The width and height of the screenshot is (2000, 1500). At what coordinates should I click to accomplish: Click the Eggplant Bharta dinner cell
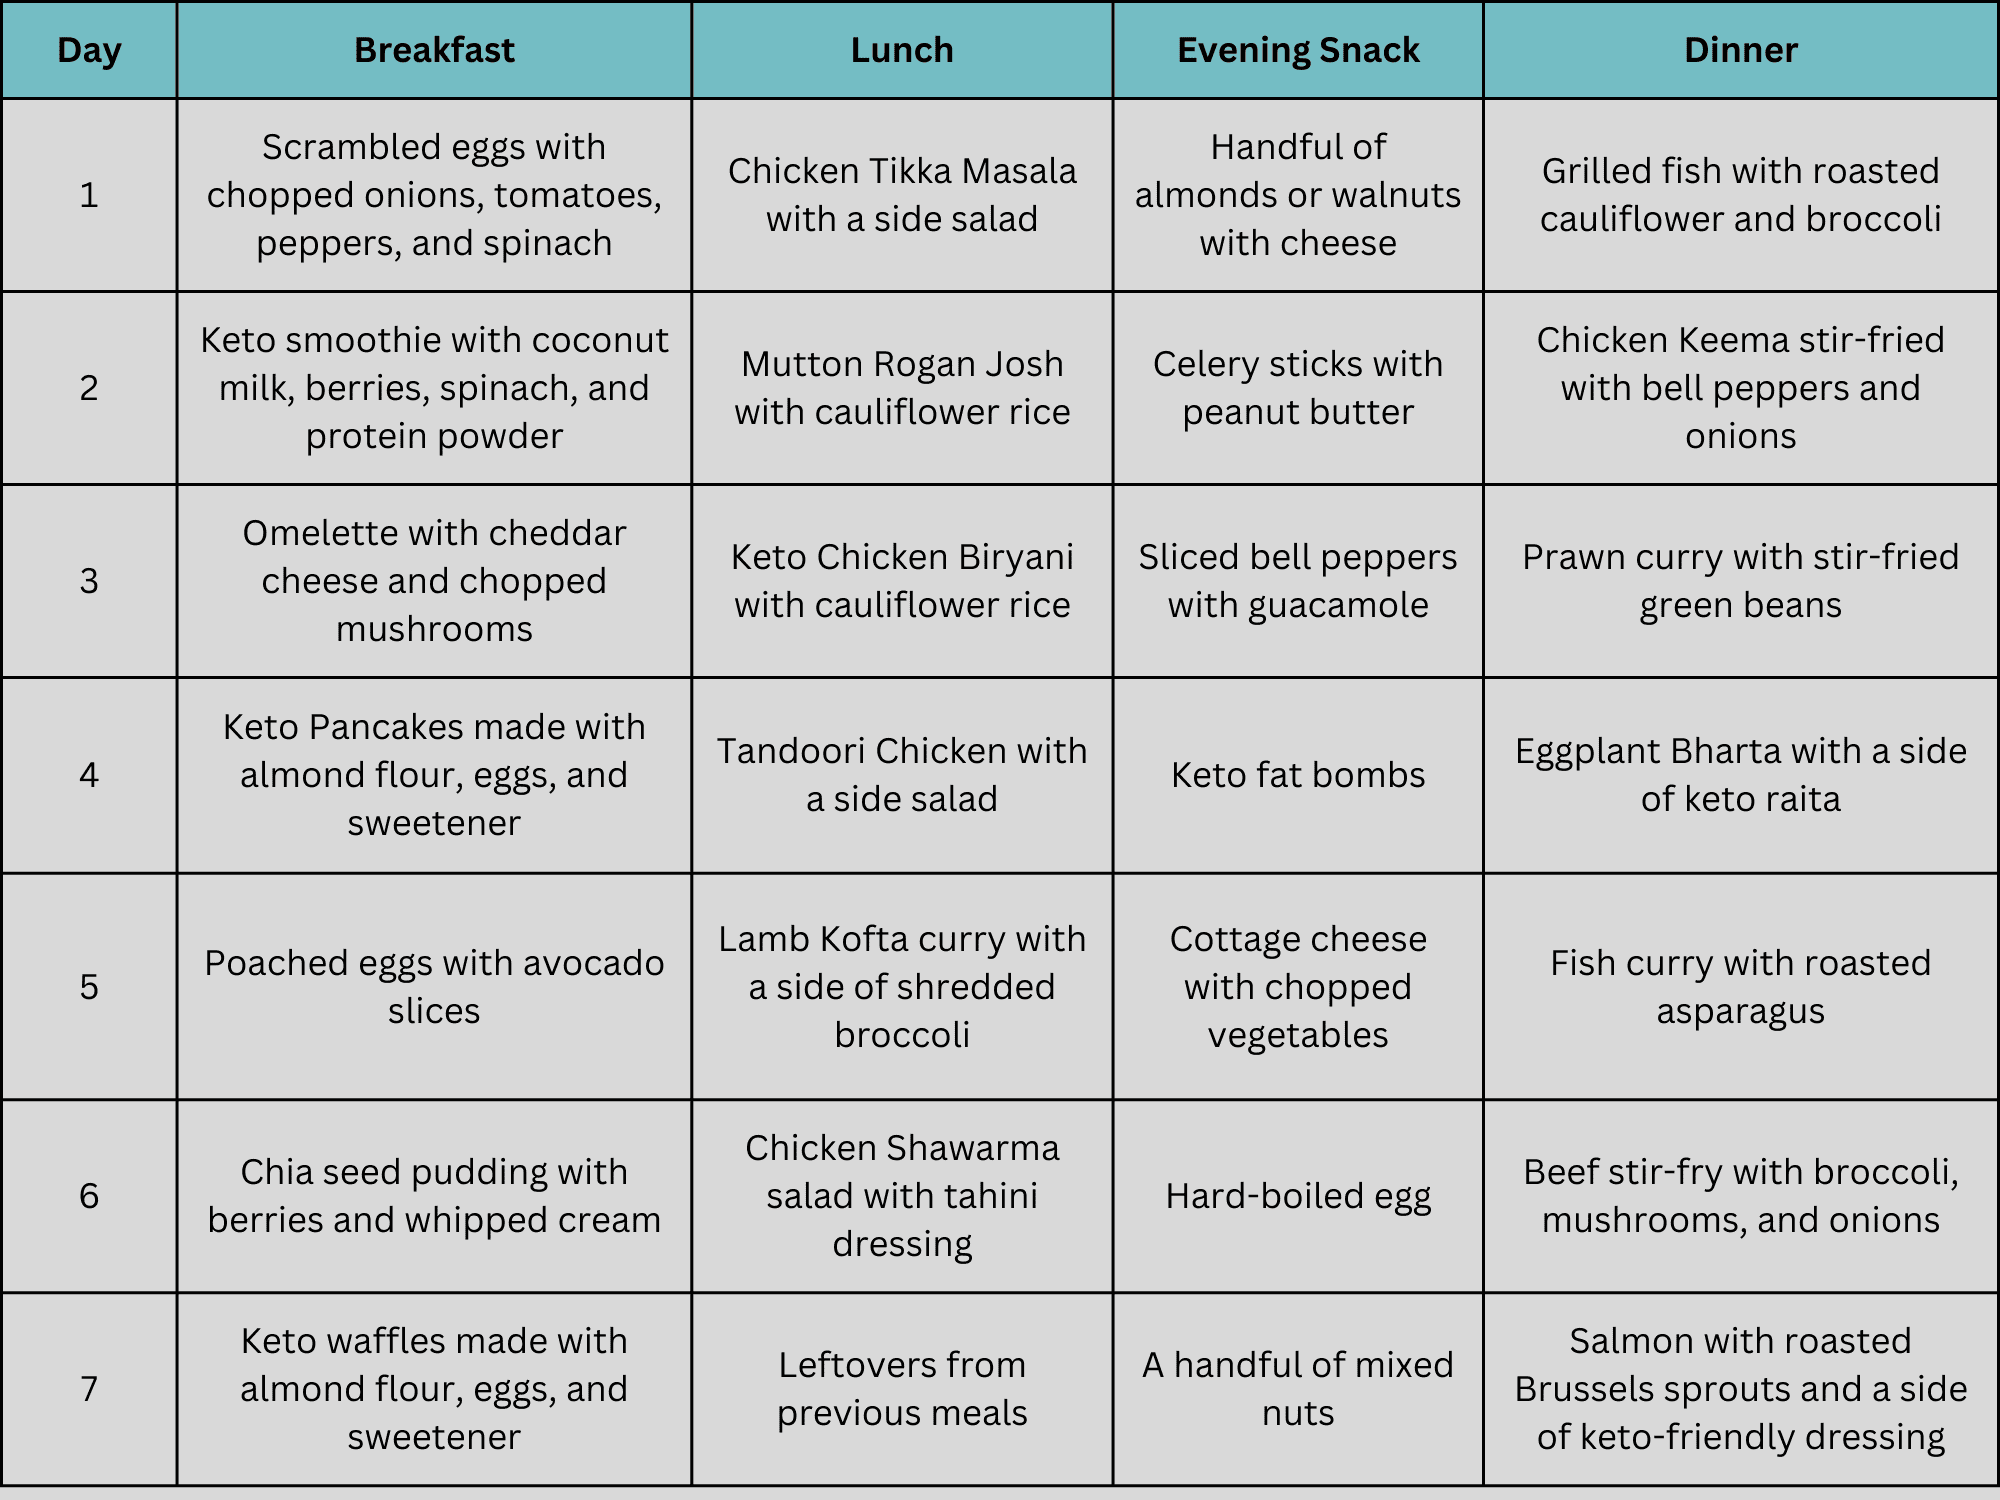click(x=1740, y=775)
